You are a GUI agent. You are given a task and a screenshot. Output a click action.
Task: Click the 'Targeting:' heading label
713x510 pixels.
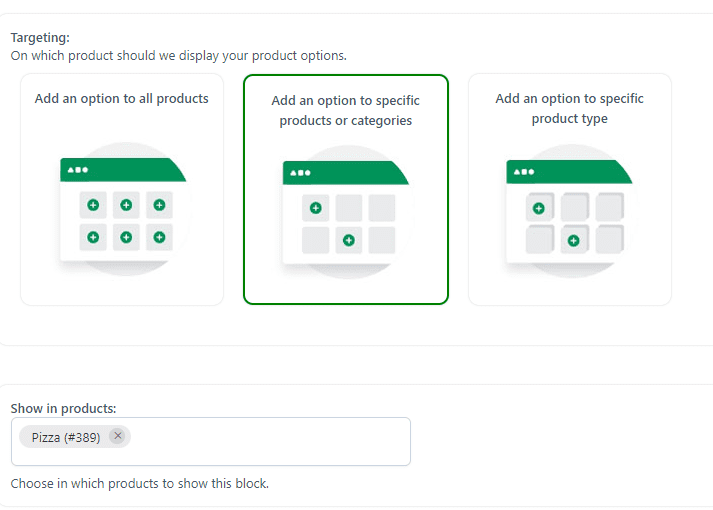(x=40, y=37)
